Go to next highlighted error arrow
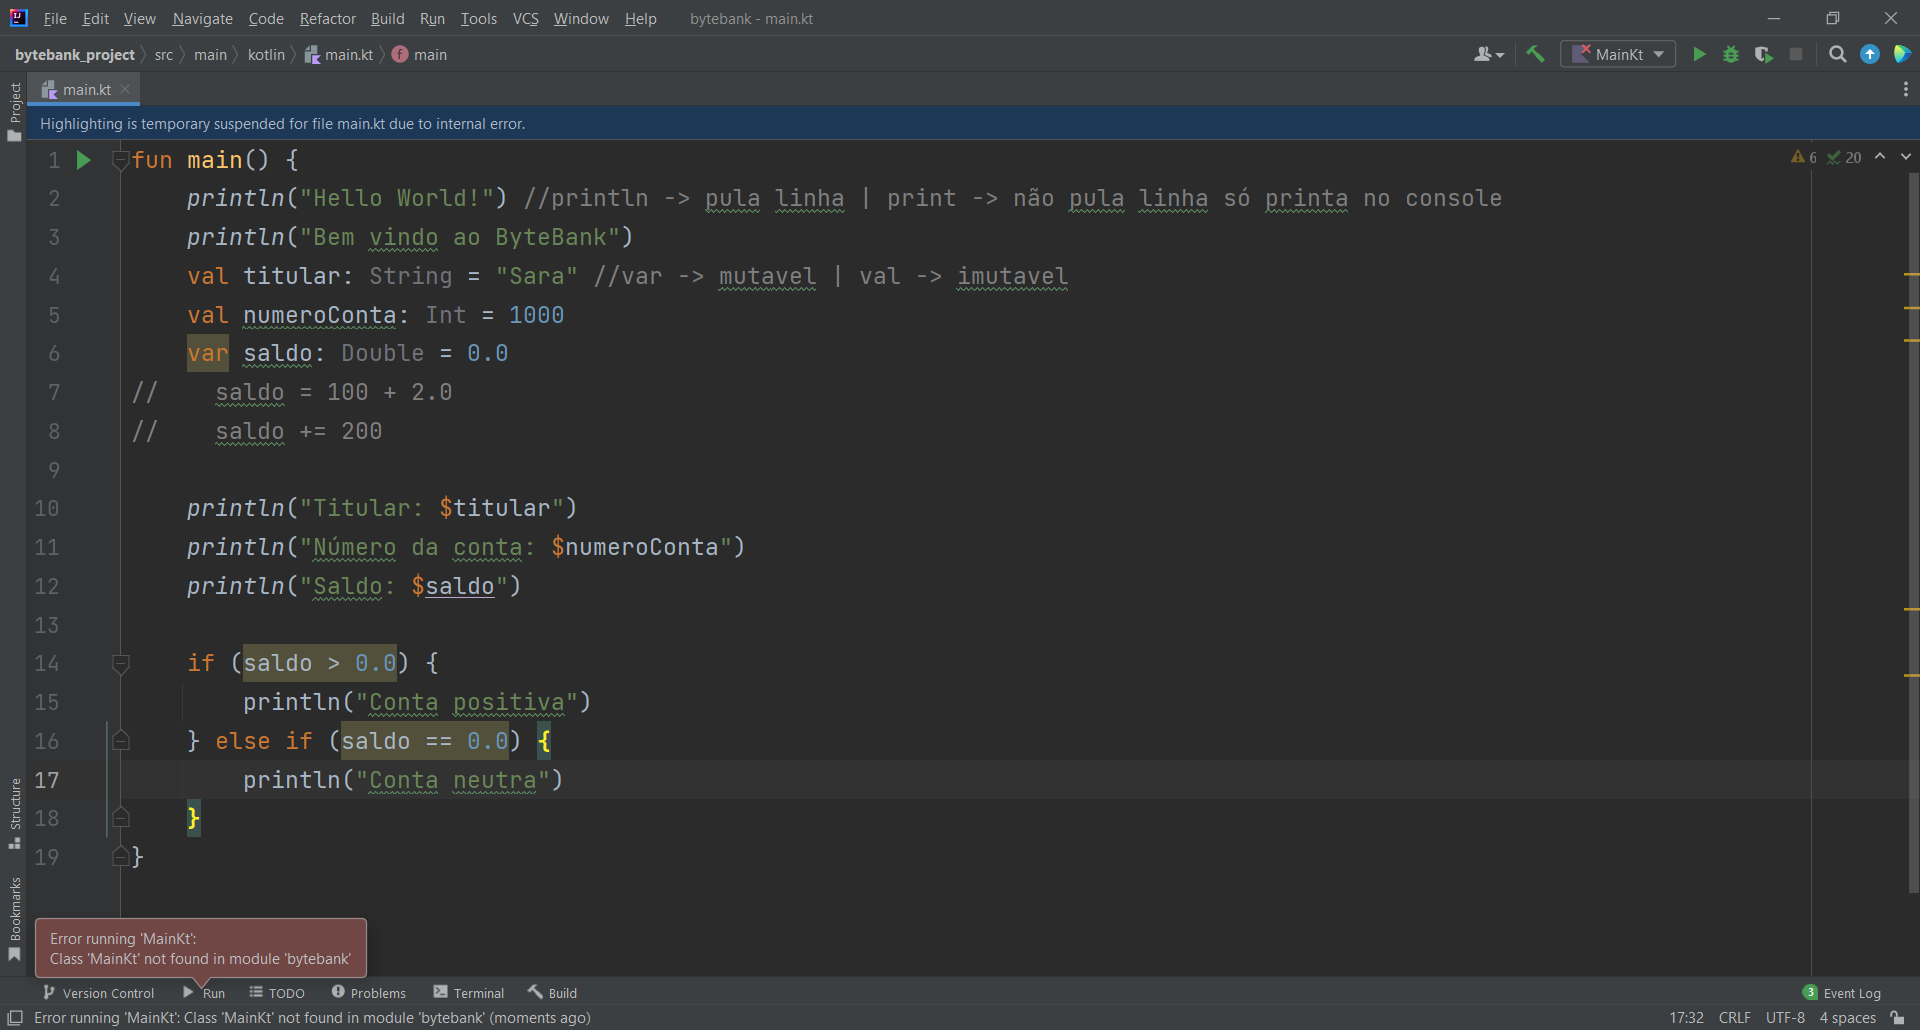Viewport: 1920px width, 1030px height. point(1906,157)
